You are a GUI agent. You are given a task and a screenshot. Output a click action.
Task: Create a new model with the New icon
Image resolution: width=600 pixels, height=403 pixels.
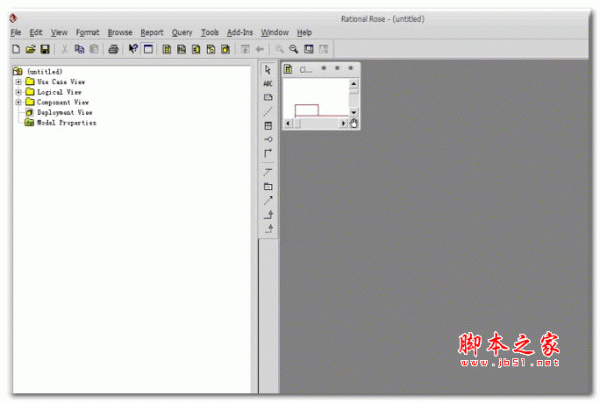tap(16, 49)
